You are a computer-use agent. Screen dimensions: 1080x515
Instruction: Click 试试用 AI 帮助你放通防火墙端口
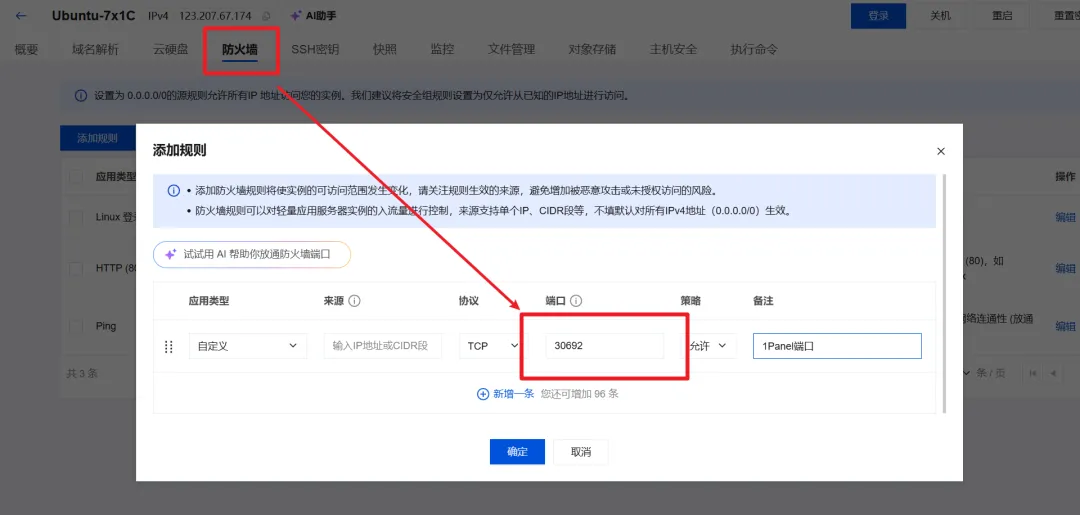click(x=252, y=254)
